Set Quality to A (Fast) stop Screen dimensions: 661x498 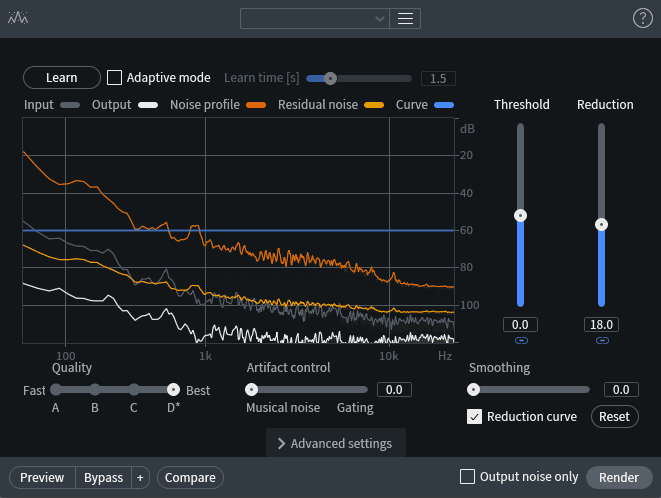[56, 390]
